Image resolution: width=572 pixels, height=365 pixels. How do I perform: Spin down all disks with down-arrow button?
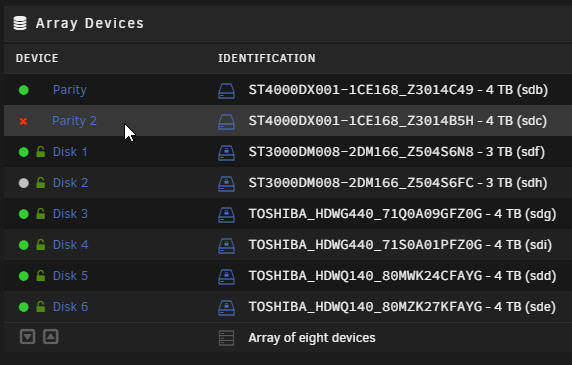(28, 337)
